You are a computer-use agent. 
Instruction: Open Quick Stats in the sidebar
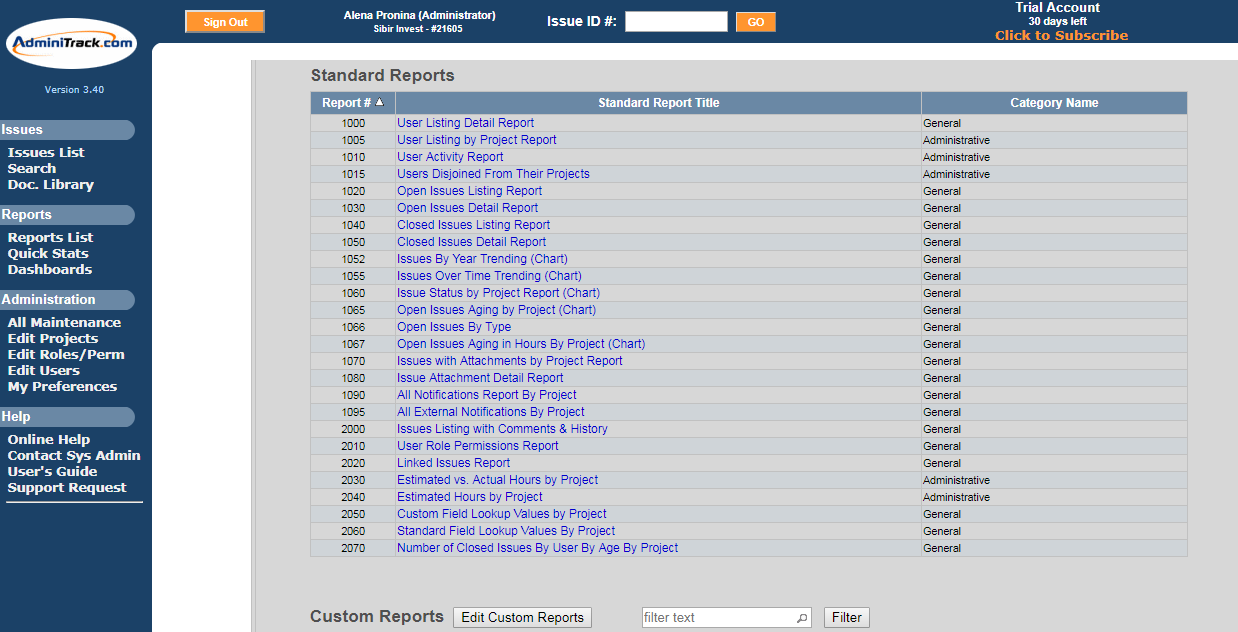[49, 254]
